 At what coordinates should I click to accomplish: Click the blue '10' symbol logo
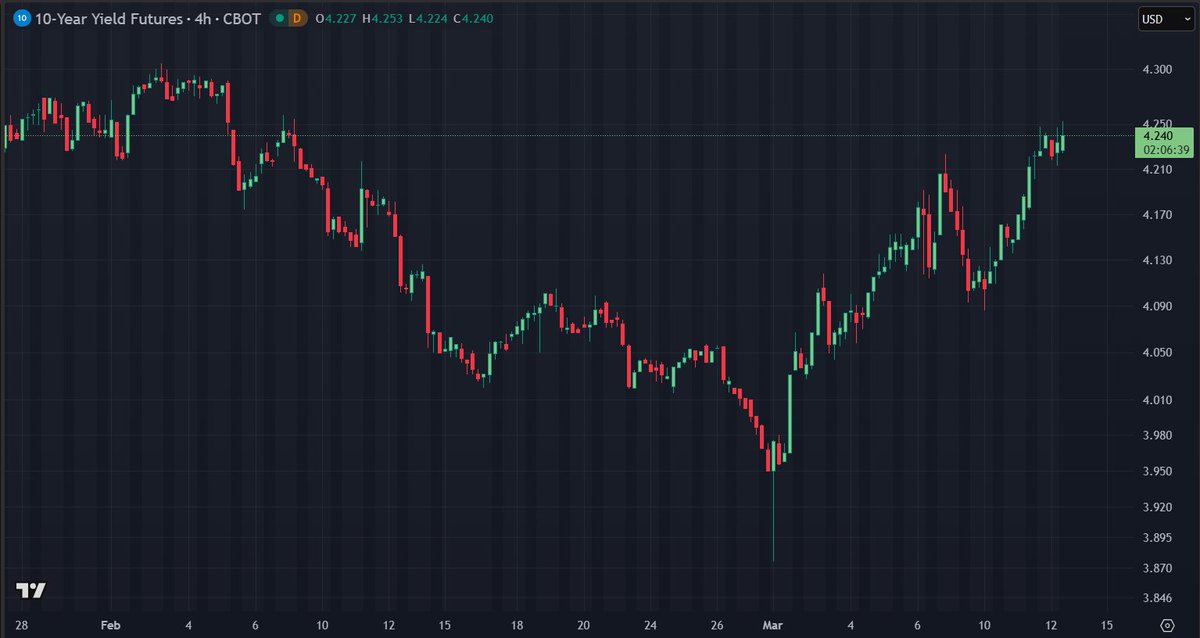tap(22, 18)
